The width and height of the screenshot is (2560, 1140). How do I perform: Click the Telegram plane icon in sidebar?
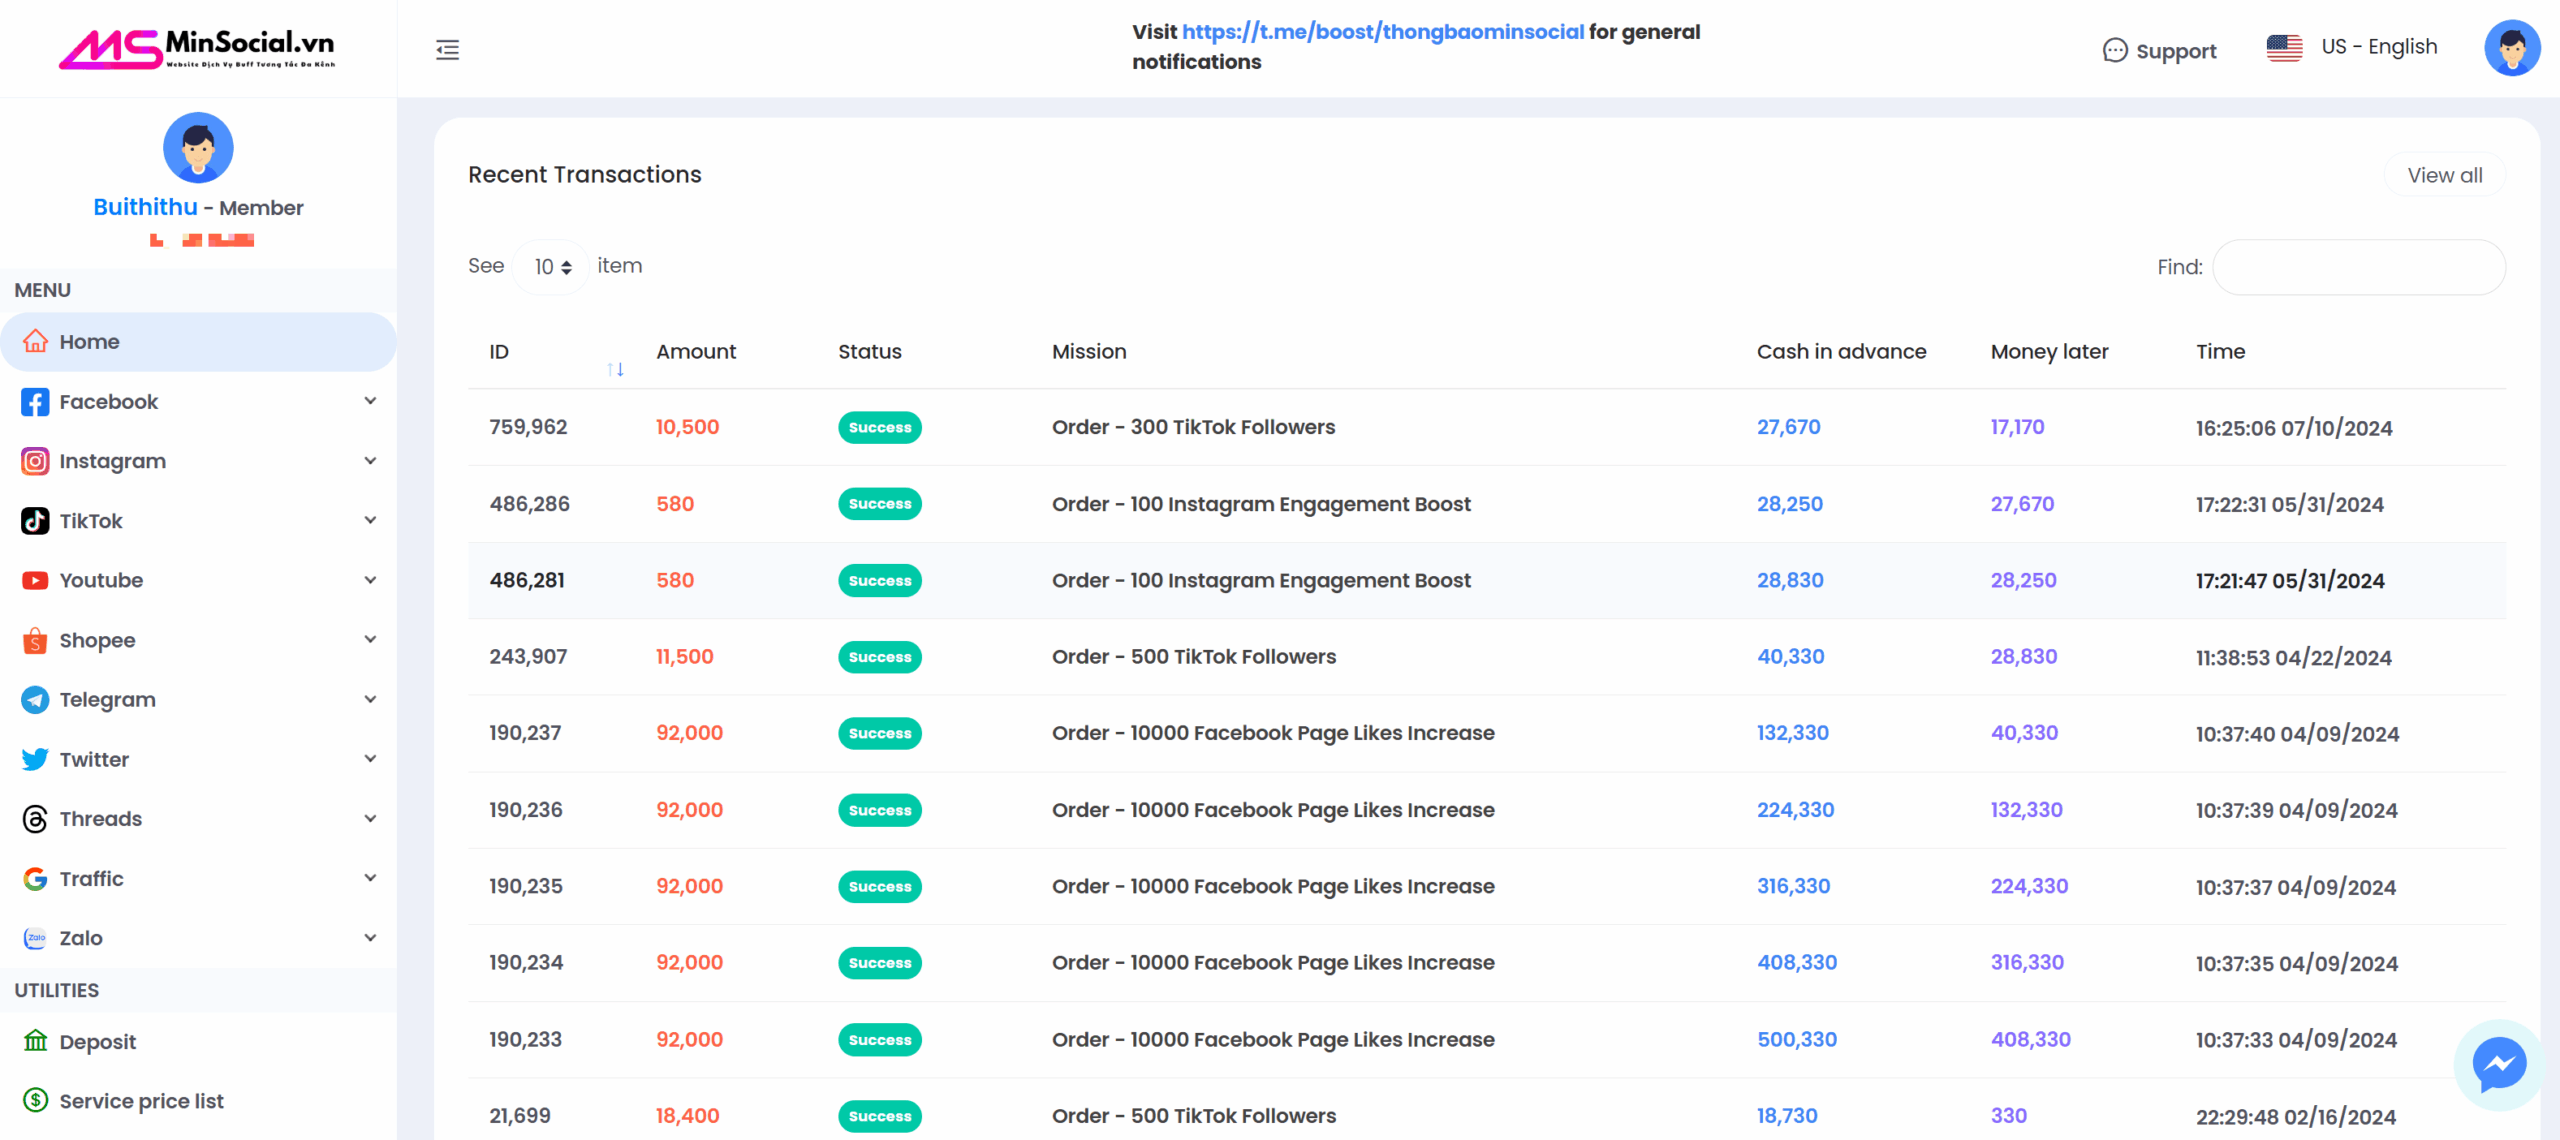35,700
